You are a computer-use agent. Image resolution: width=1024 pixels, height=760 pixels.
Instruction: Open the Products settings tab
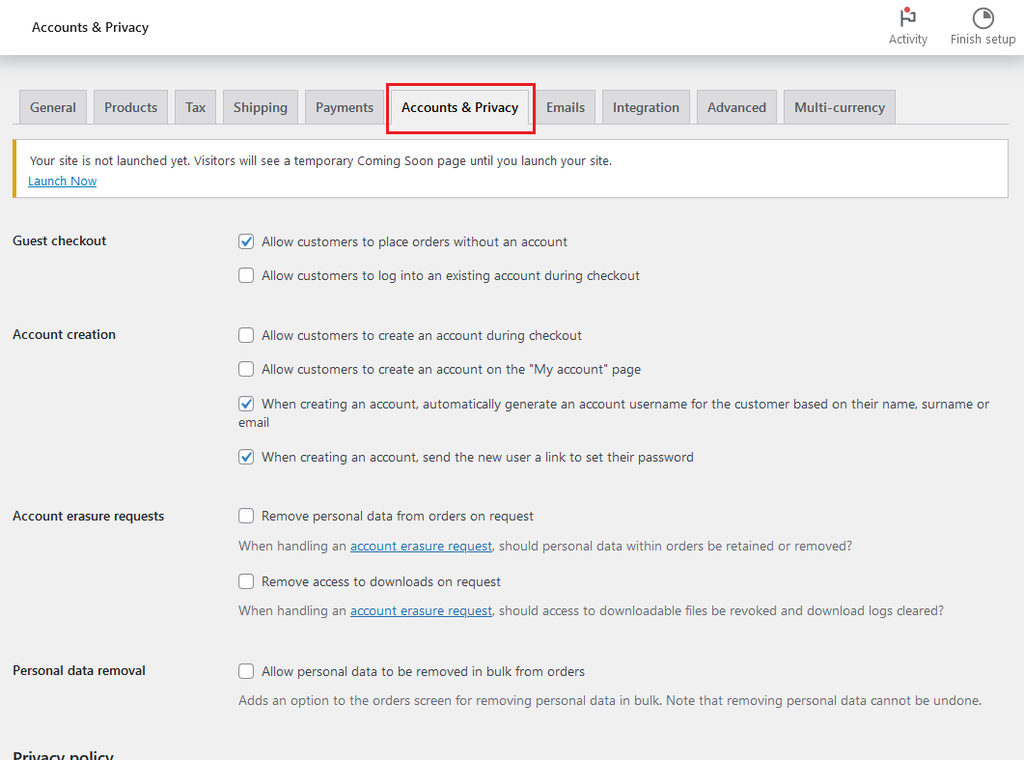131,108
